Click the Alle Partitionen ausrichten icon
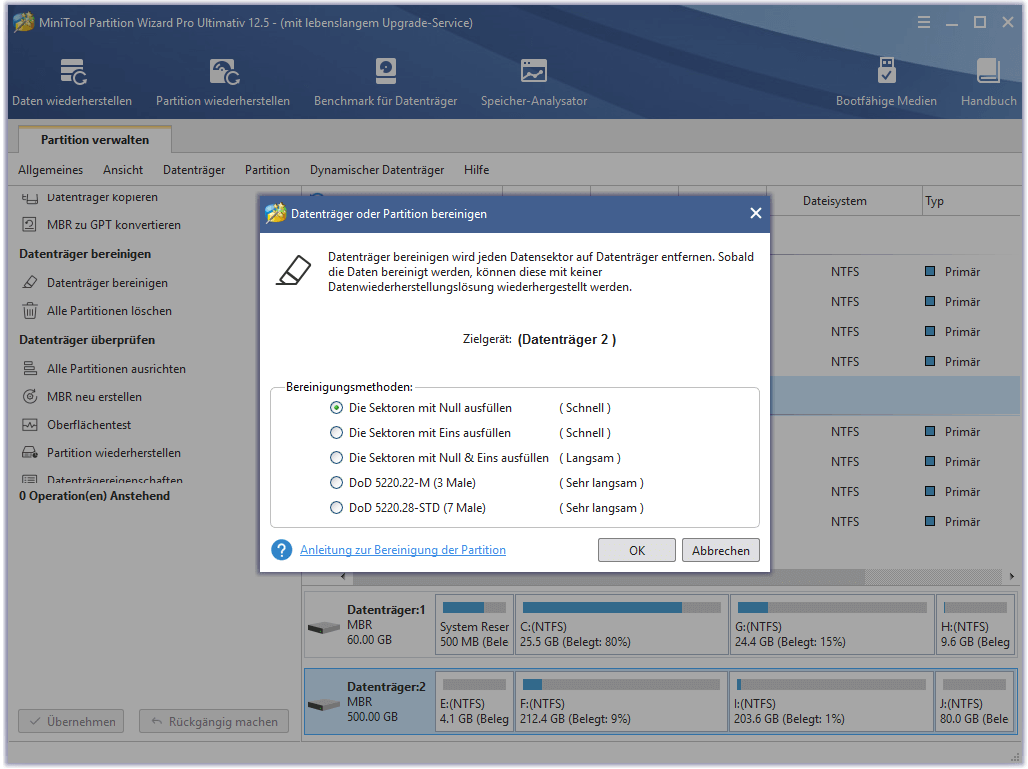The image size is (1028, 769). [x=30, y=368]
